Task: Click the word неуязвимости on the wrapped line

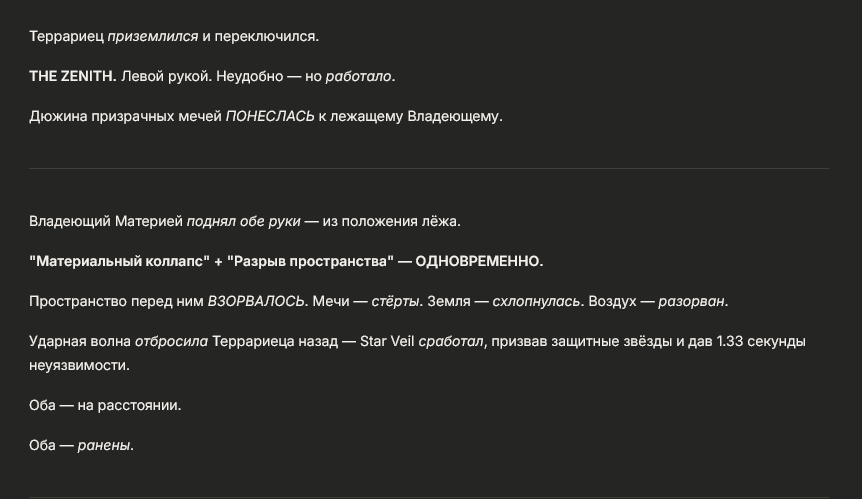Action: 78,365
